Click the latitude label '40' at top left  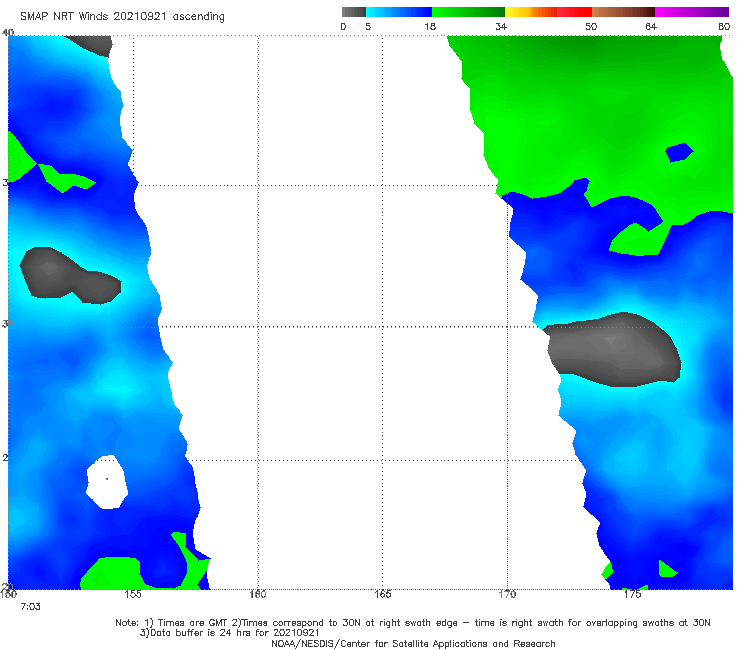[x=8, y=32]
